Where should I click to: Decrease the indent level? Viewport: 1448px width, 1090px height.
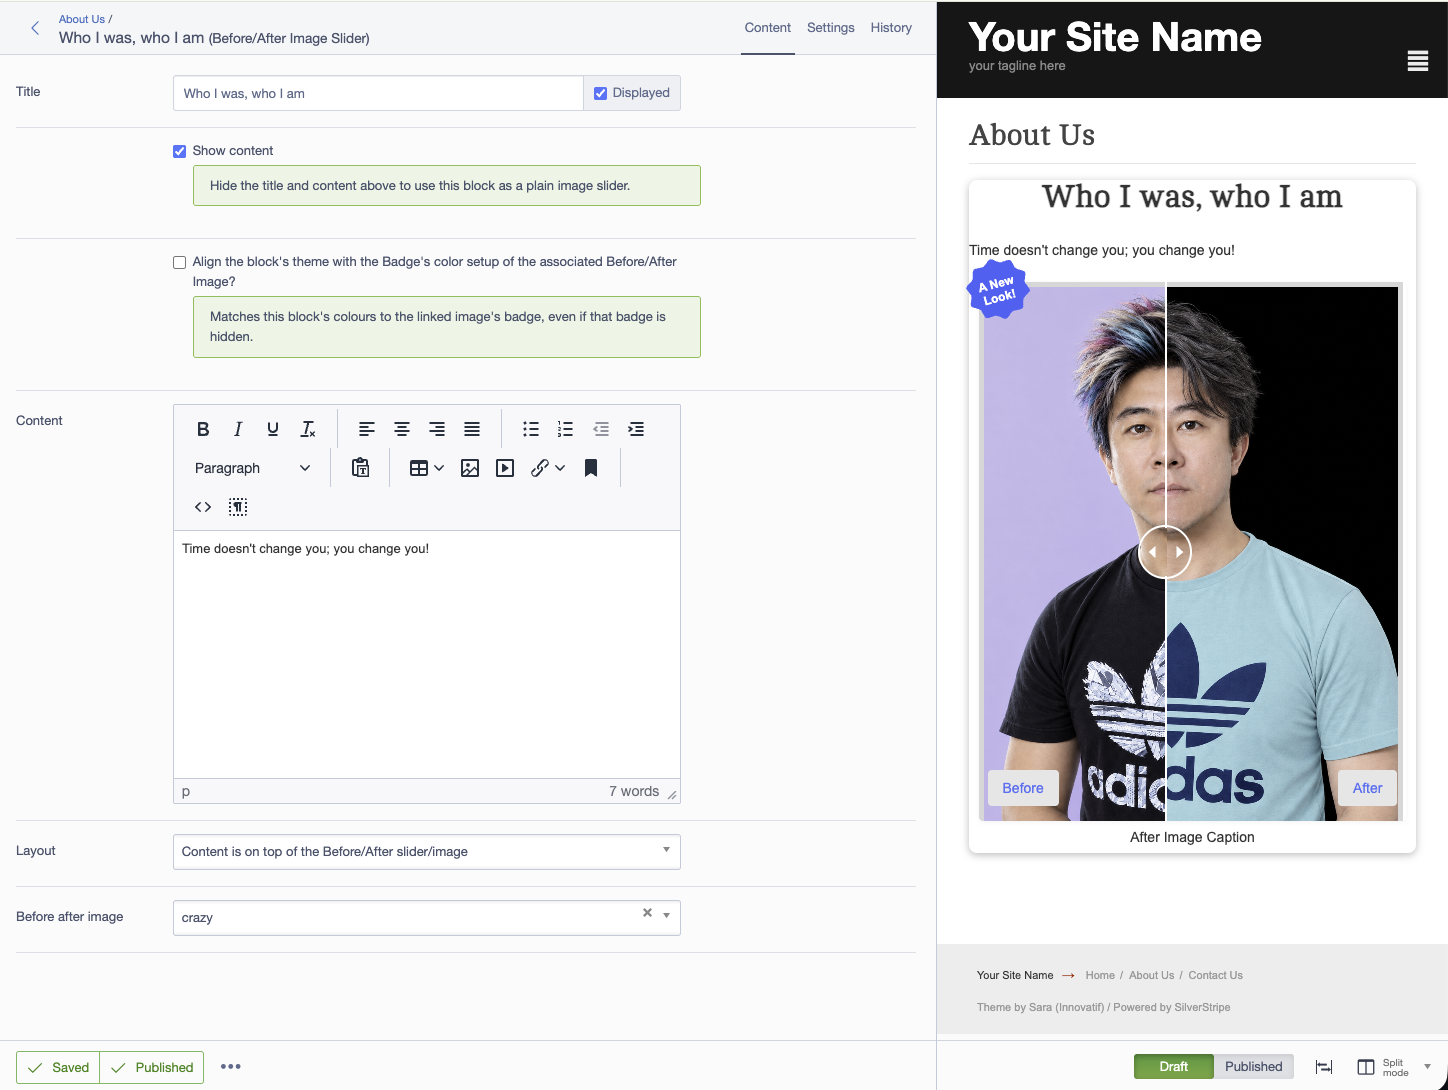(x=601, y=429)
